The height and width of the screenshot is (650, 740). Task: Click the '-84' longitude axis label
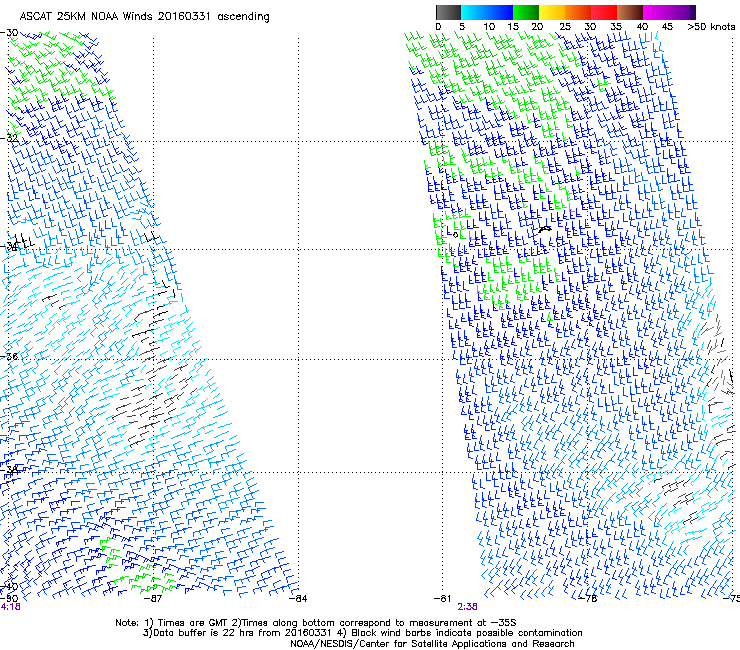(298, 599)
